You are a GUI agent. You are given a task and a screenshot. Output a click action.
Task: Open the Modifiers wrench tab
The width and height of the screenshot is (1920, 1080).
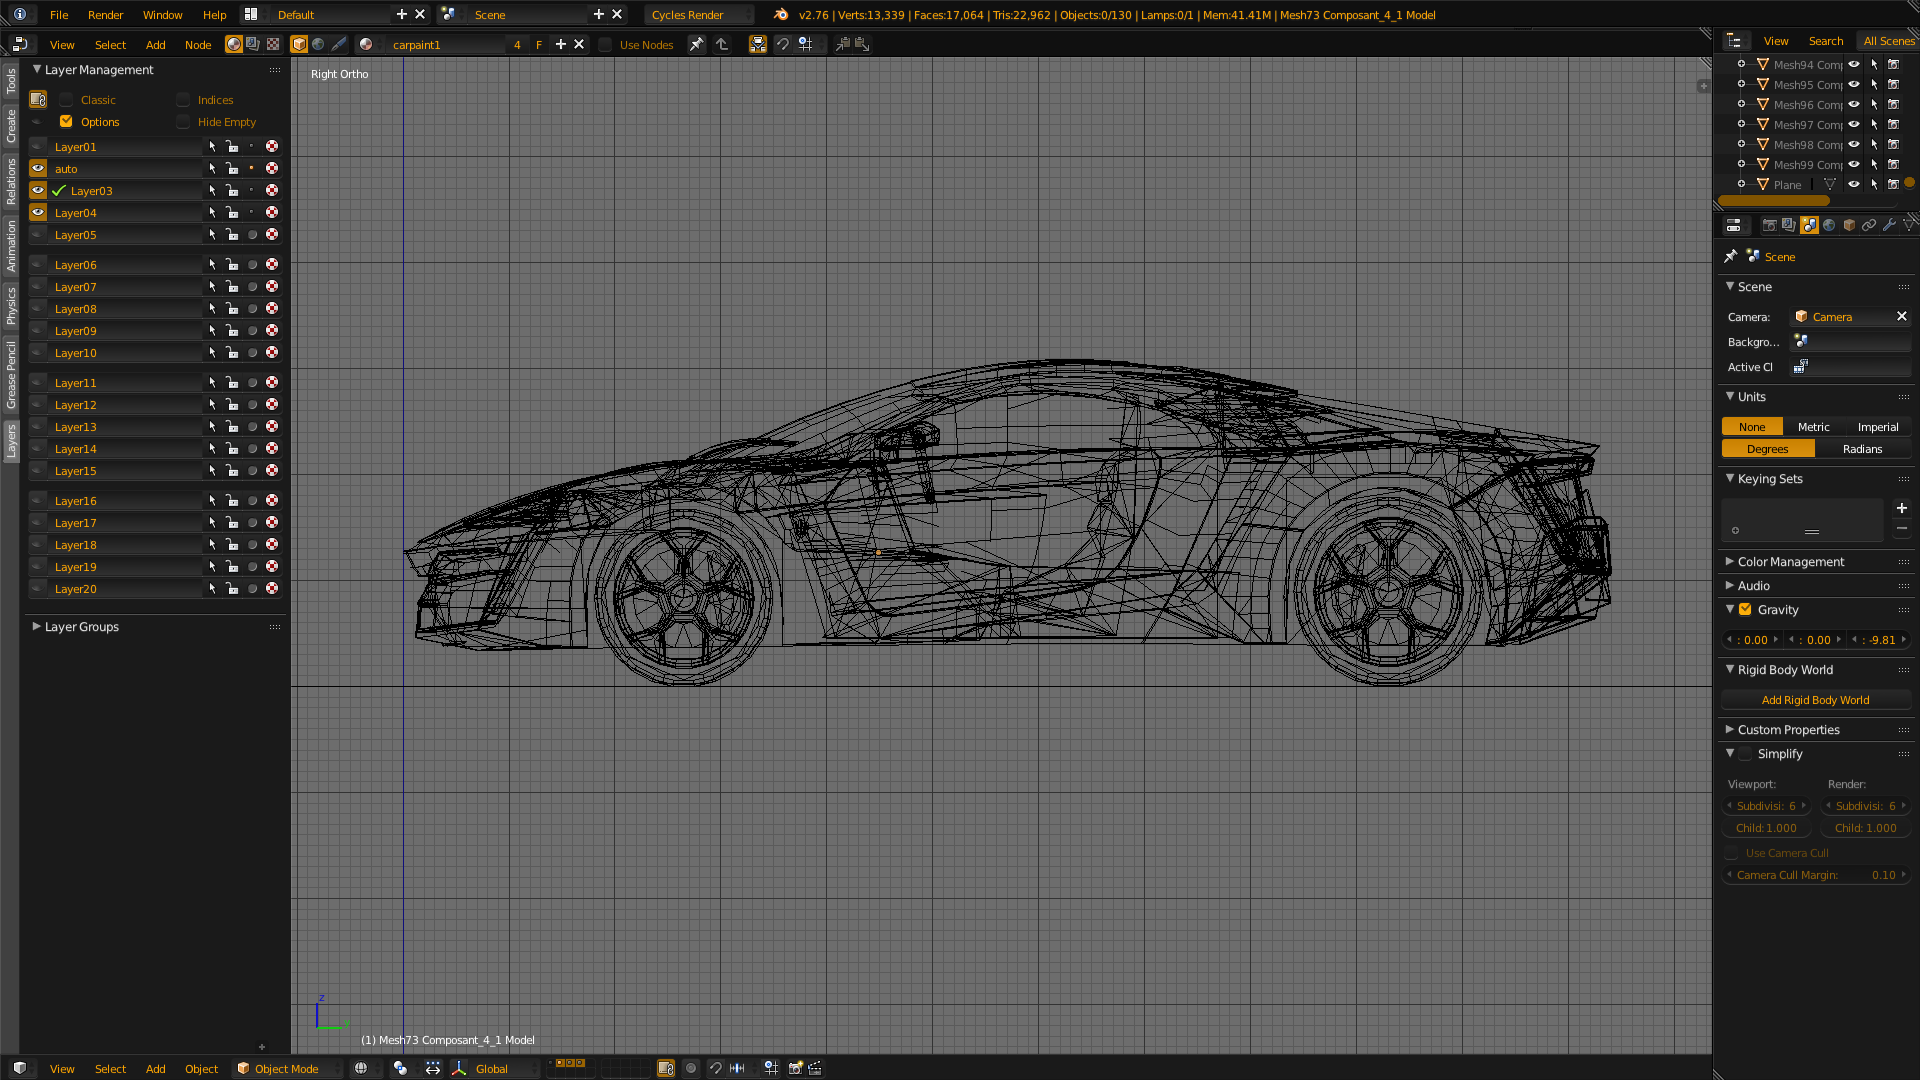(1889, 225)
